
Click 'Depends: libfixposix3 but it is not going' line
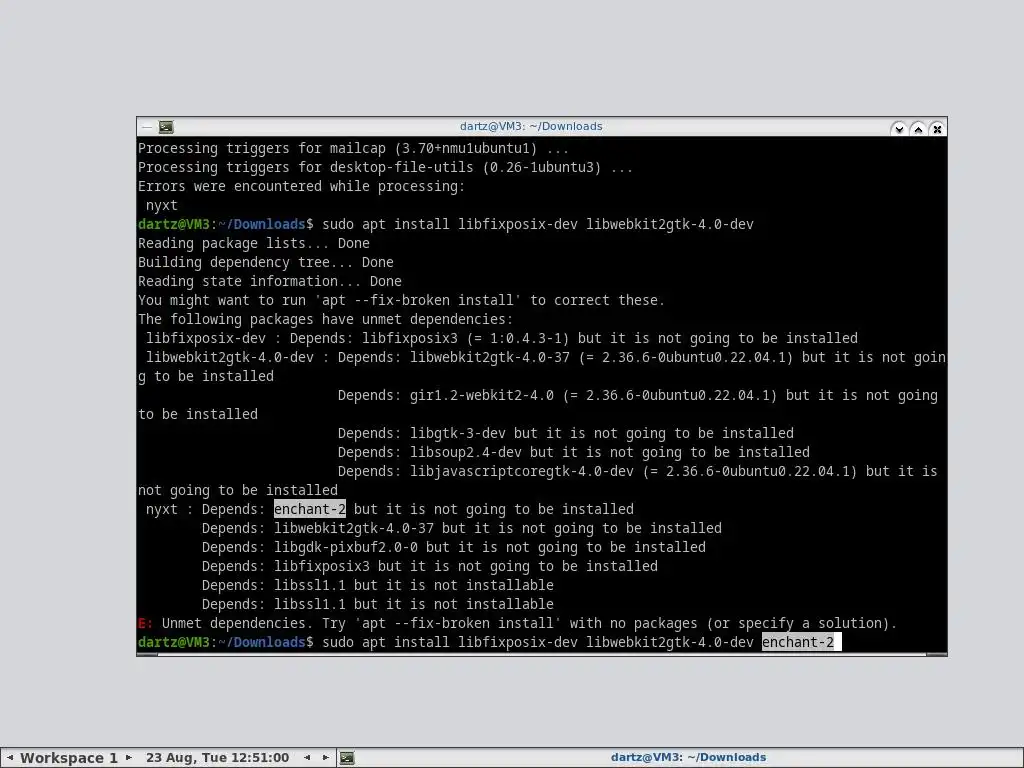click(x=429, y=566)
